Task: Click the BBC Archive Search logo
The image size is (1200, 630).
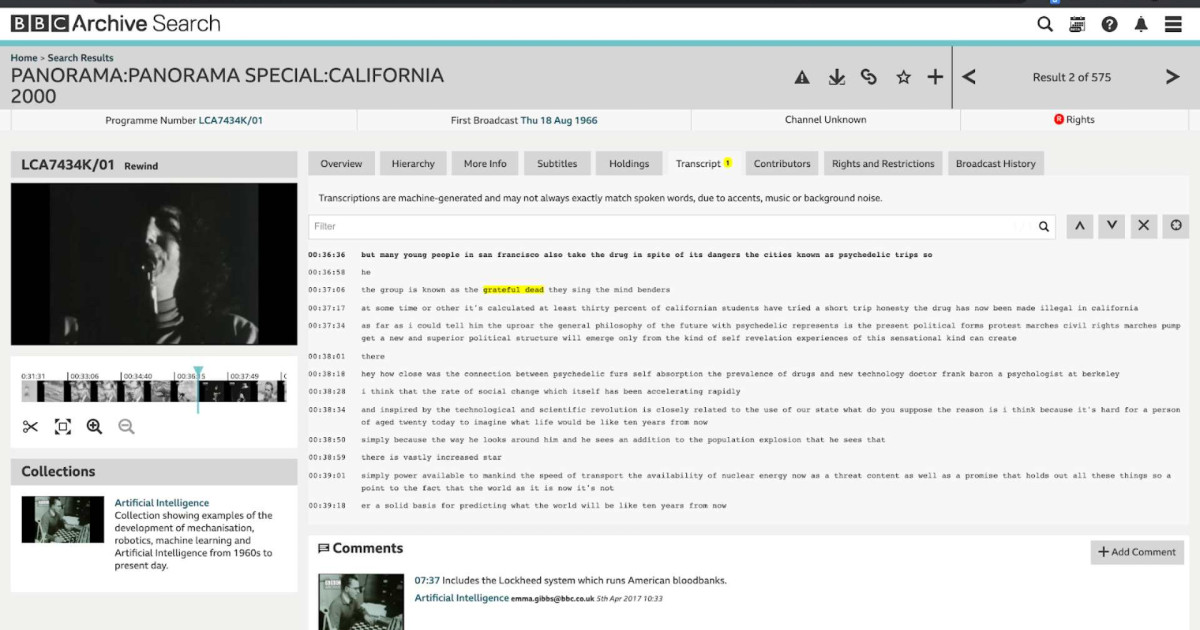Action: point(116,23)
